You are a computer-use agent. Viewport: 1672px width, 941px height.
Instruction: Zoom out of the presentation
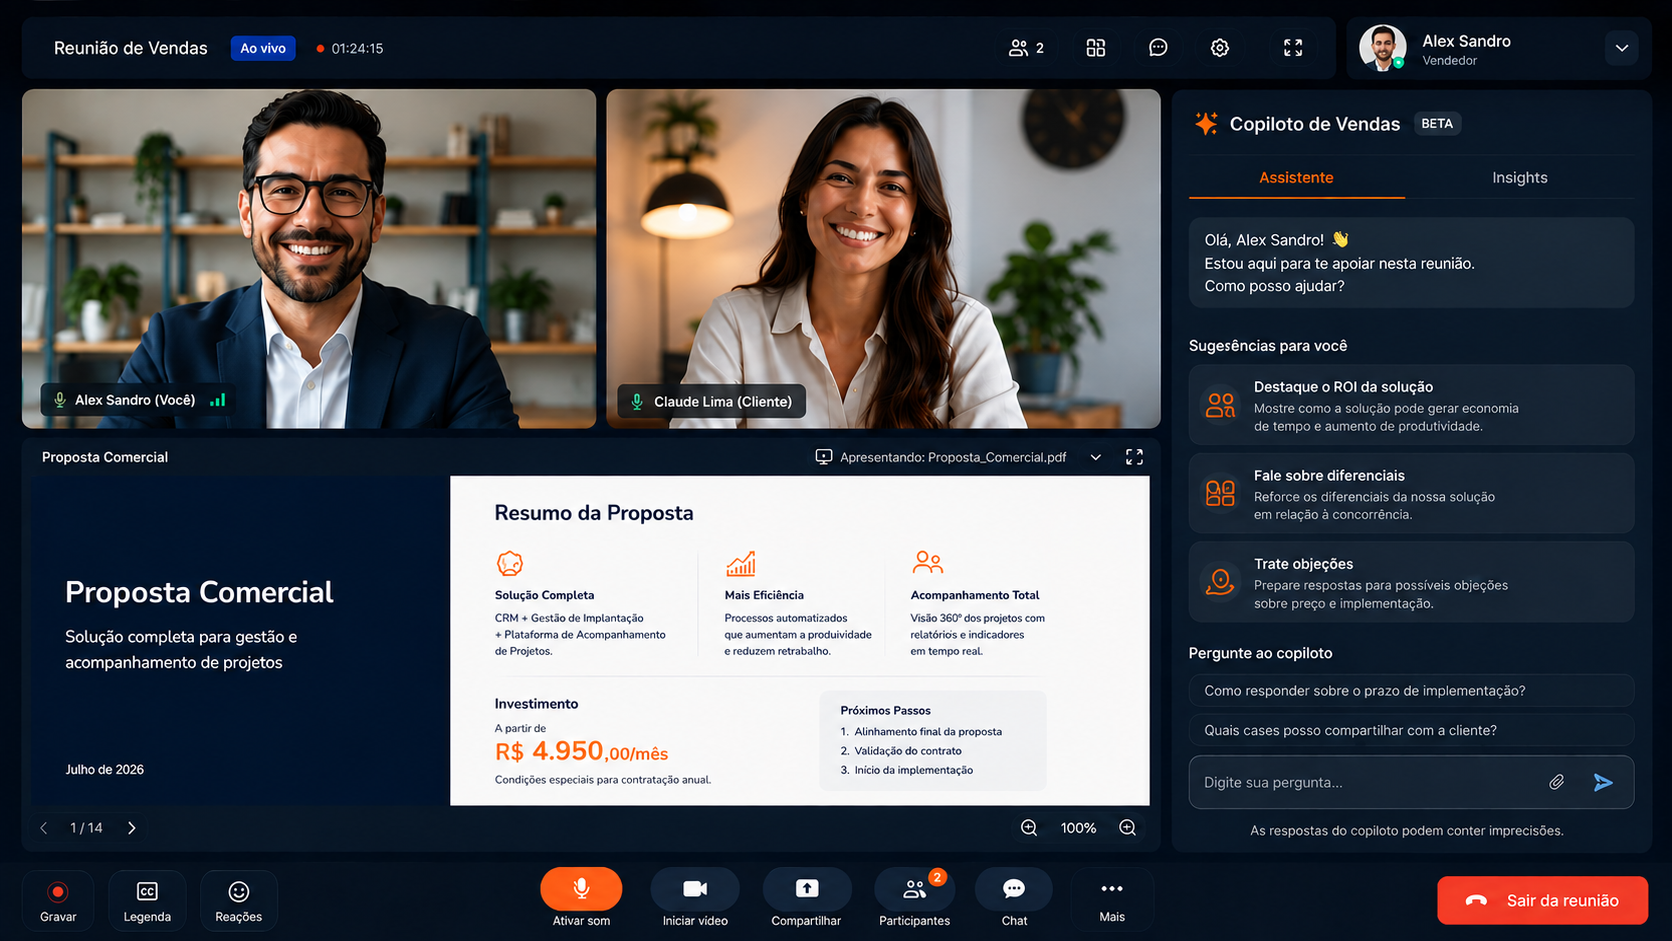1029,828
